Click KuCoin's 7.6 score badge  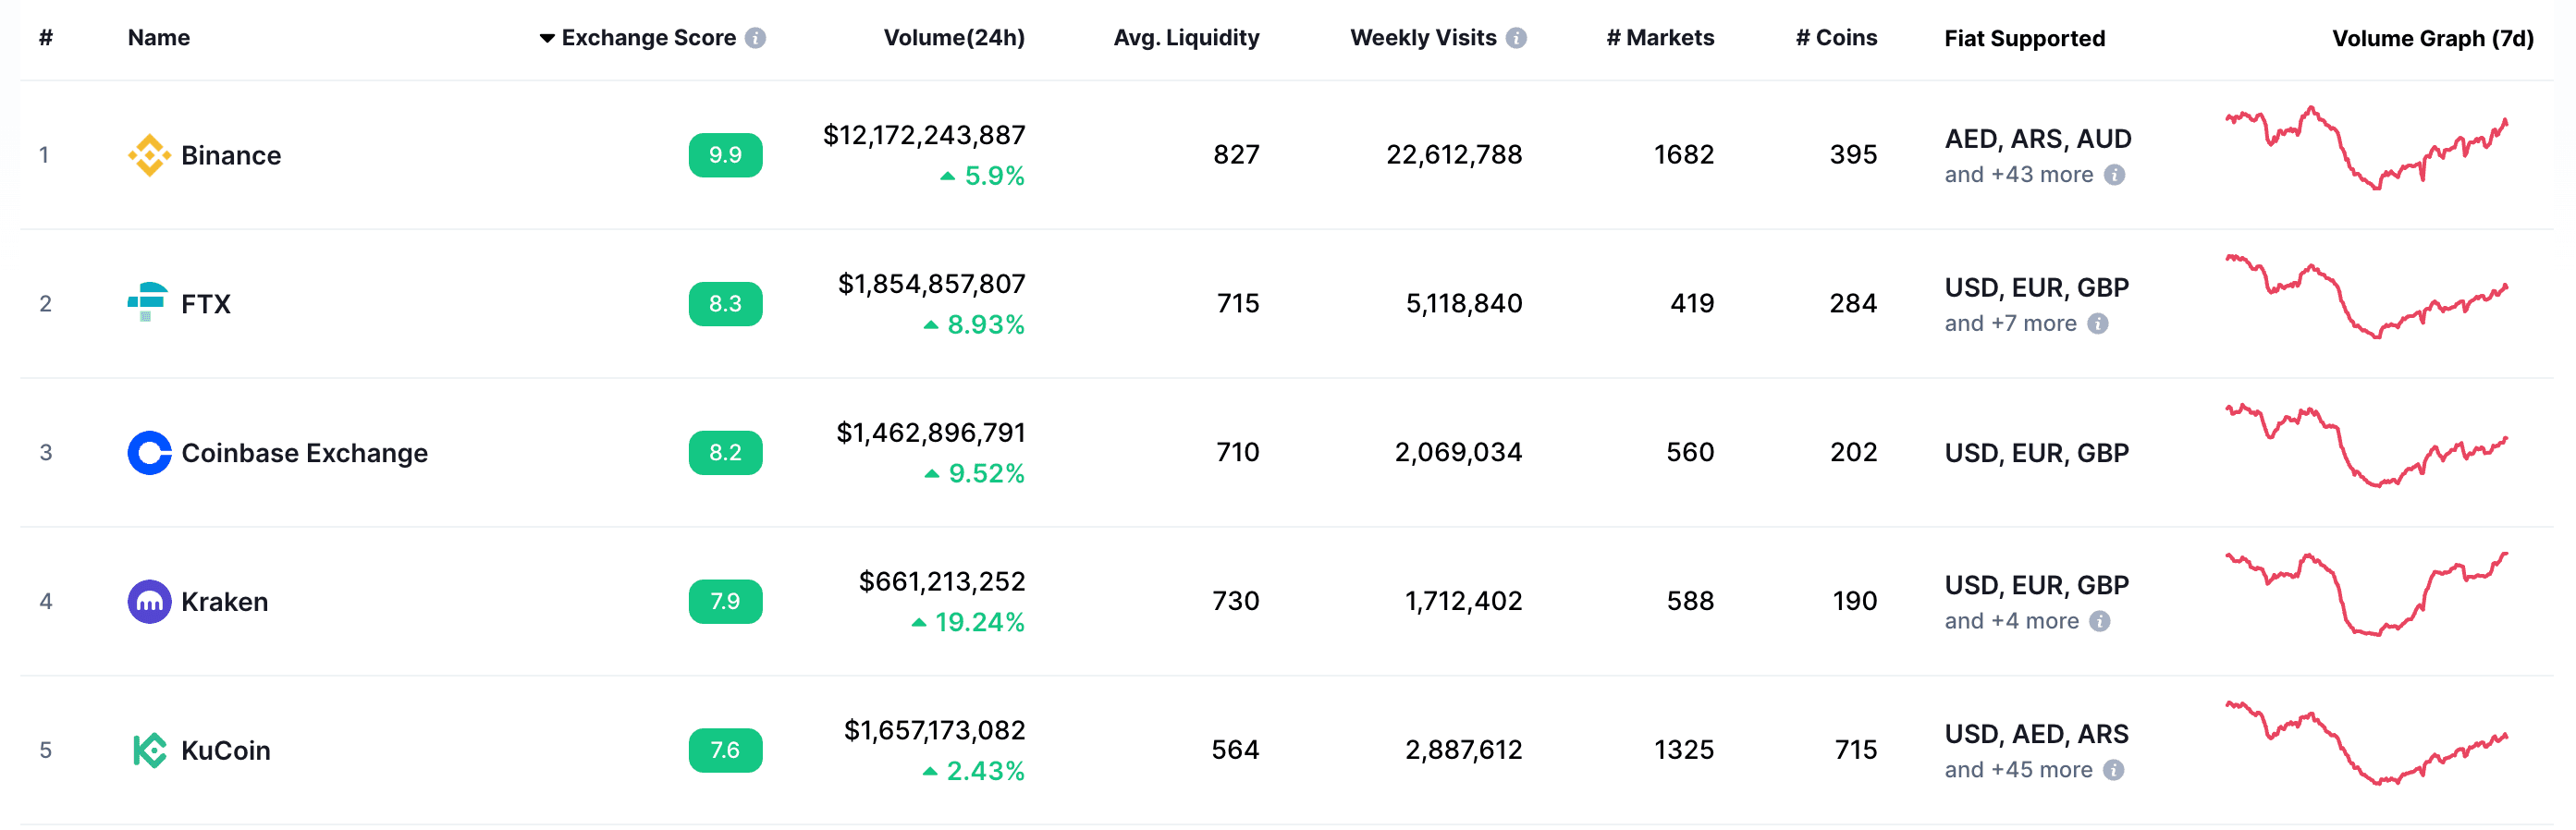coord(725,751)
